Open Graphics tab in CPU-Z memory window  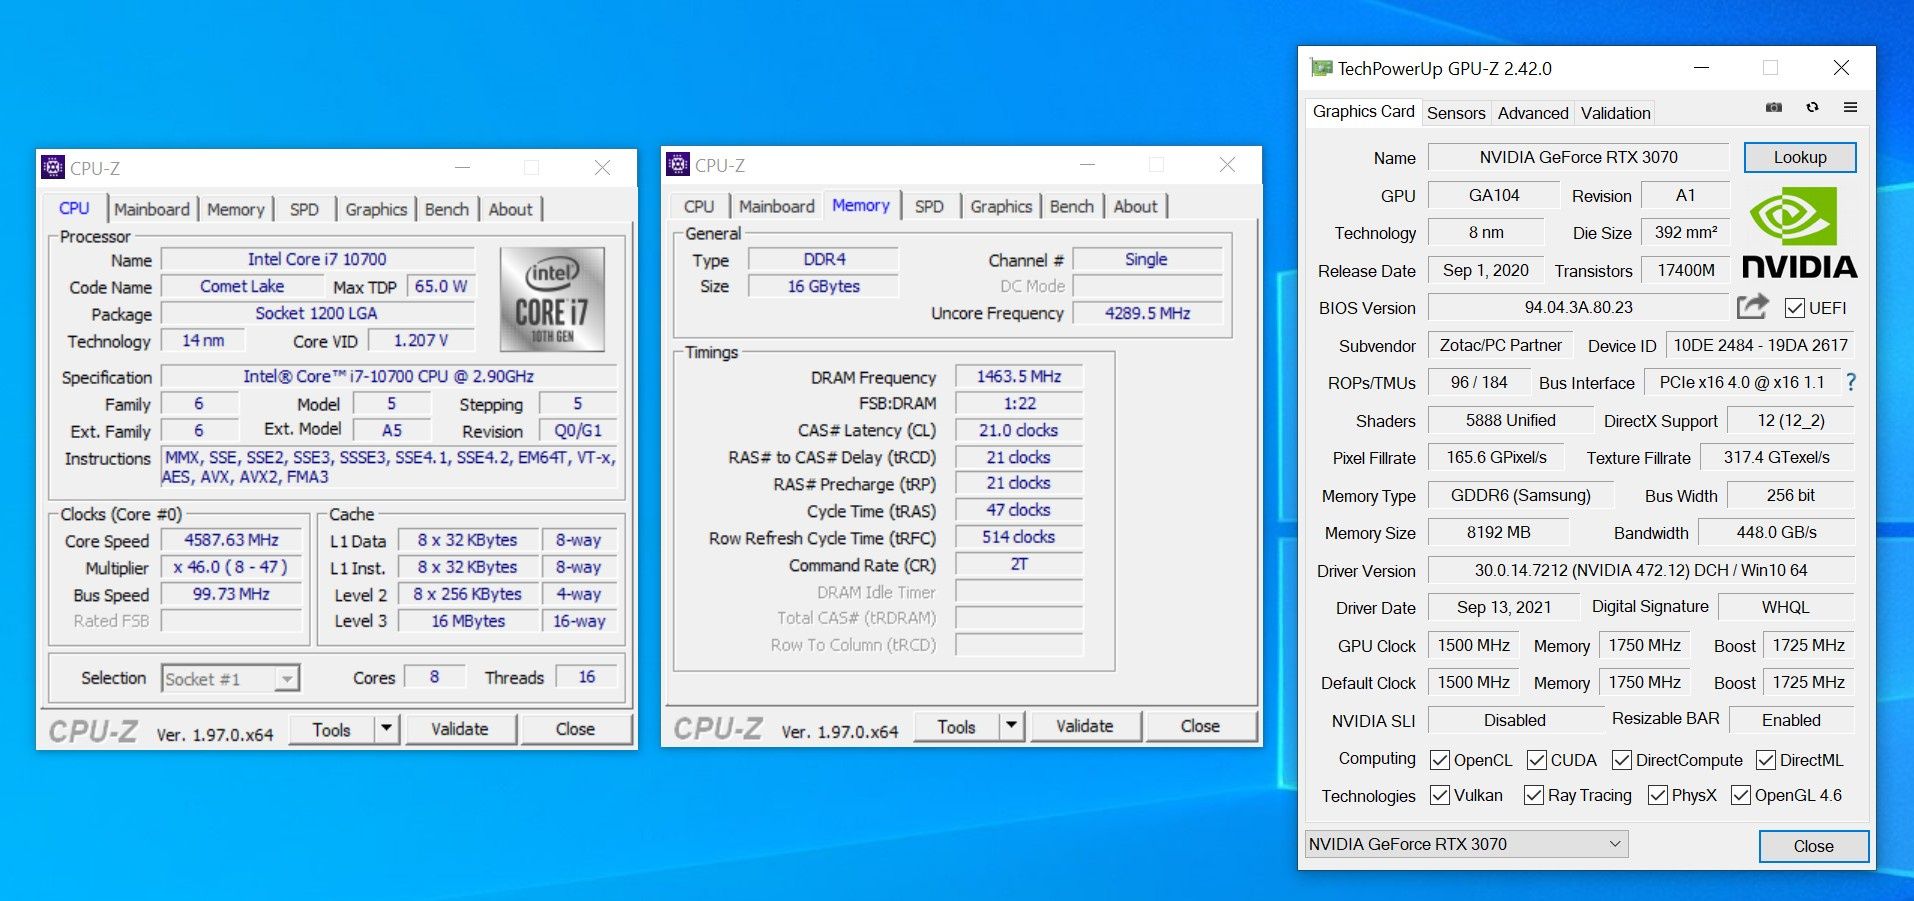tap(1001, 206)
